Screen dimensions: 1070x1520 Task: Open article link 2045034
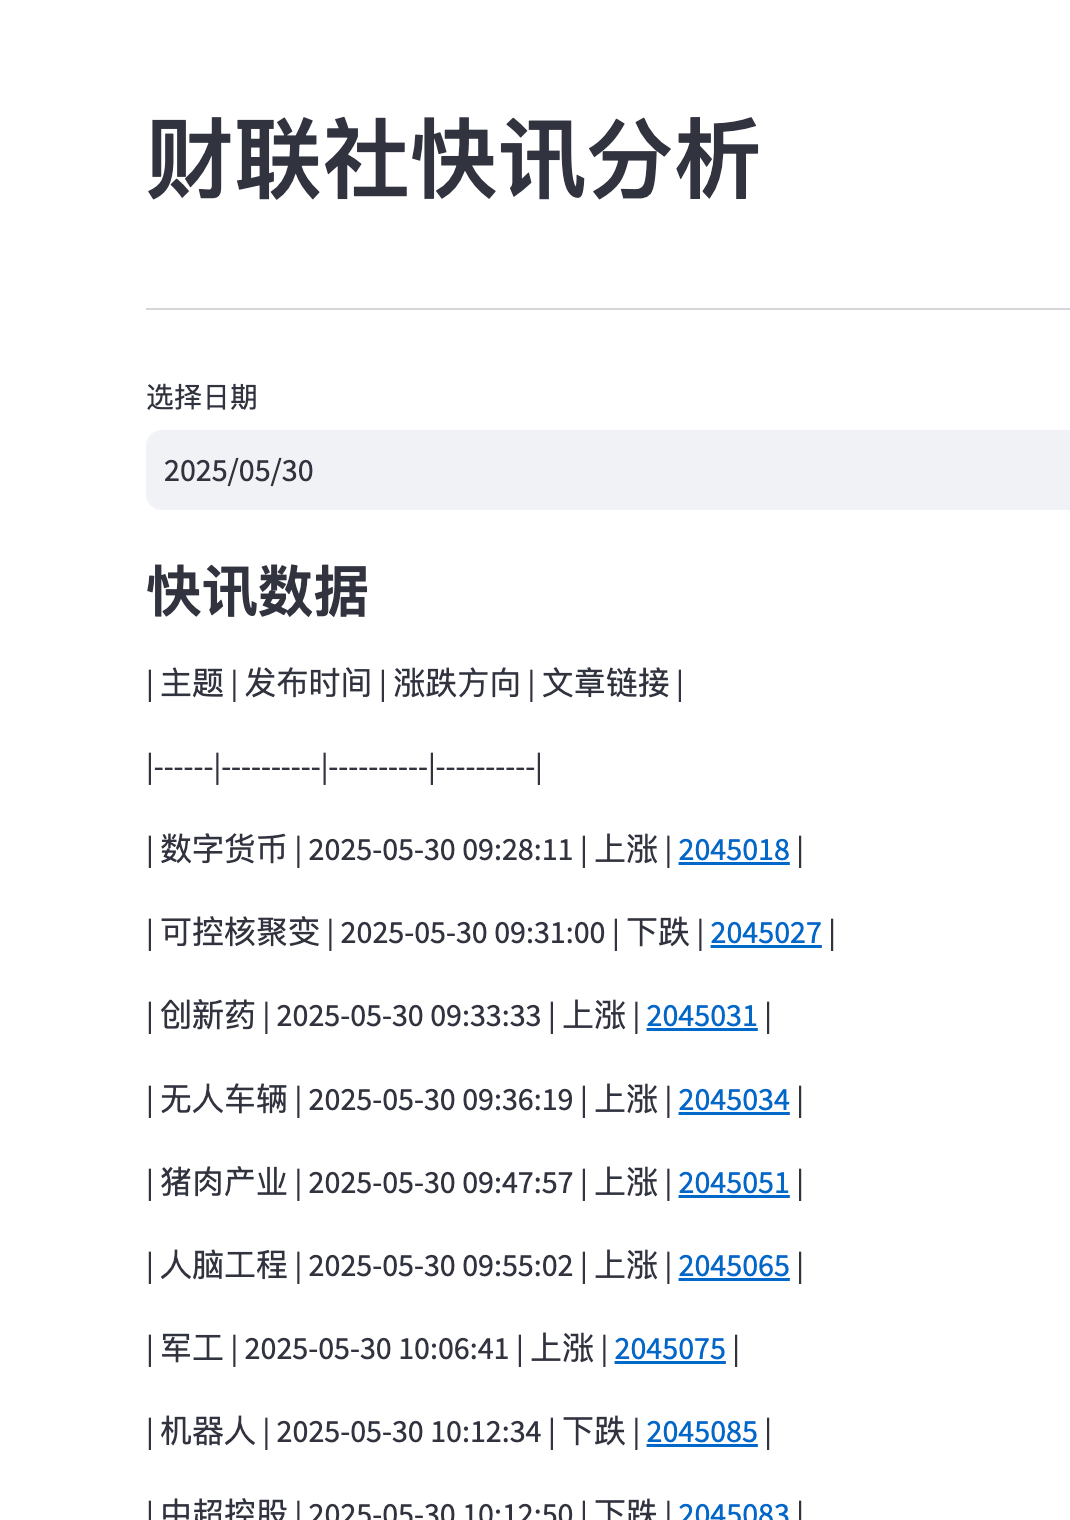[x=734, y=1100]
